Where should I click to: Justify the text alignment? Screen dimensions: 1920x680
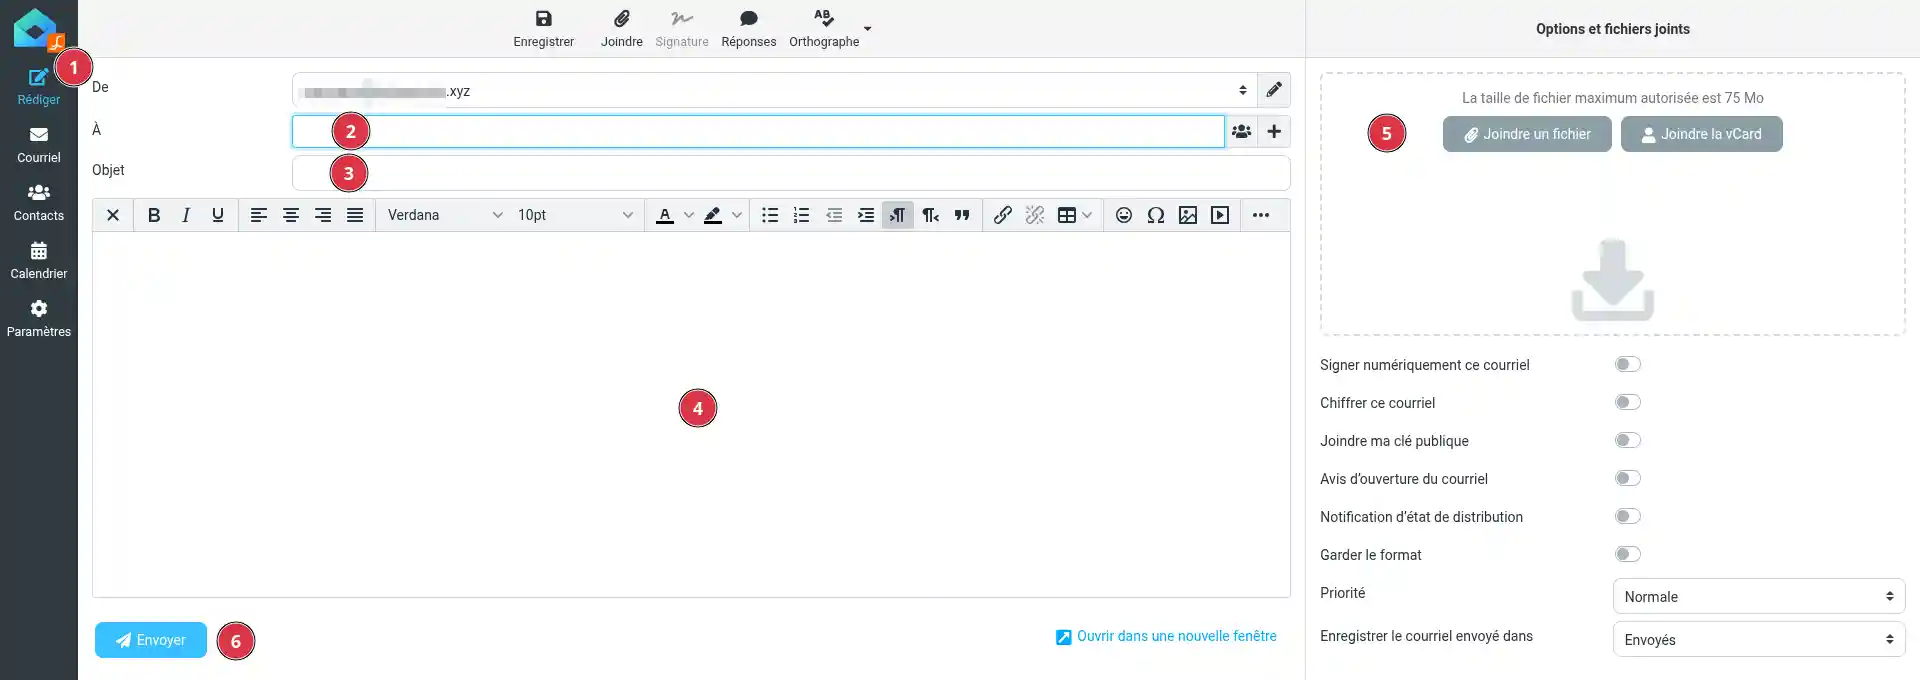click(x=355, y=215)
